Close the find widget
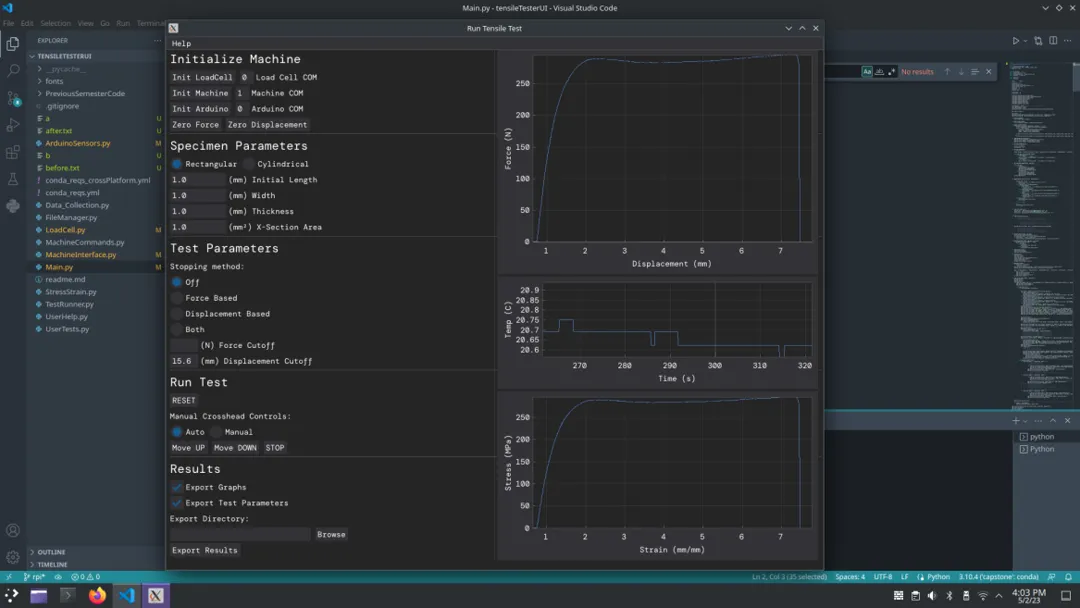This screenshot has height=608, width=1080. point(988,72)
